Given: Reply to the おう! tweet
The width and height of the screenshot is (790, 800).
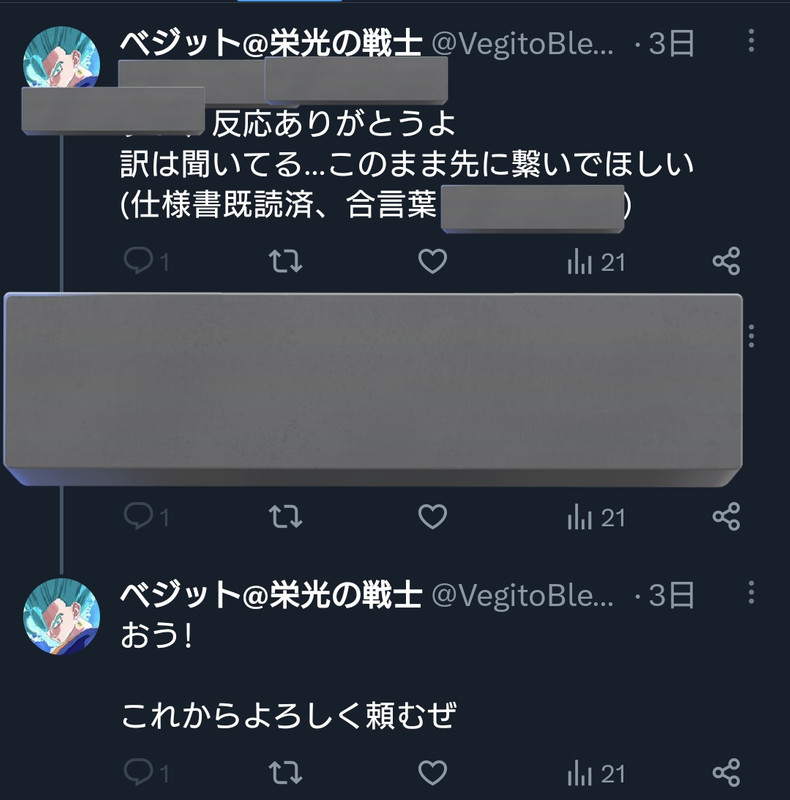Looking at the screenshot, I should coord(145,772).
